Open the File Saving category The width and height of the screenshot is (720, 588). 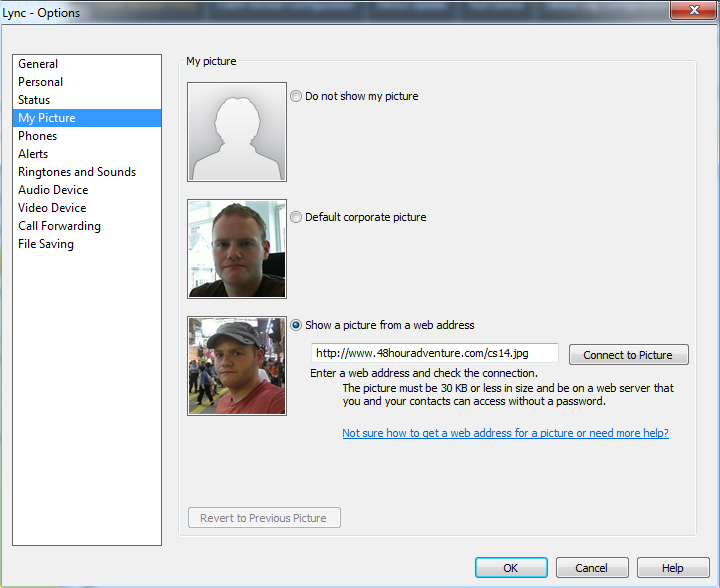(x=87, y=244)
